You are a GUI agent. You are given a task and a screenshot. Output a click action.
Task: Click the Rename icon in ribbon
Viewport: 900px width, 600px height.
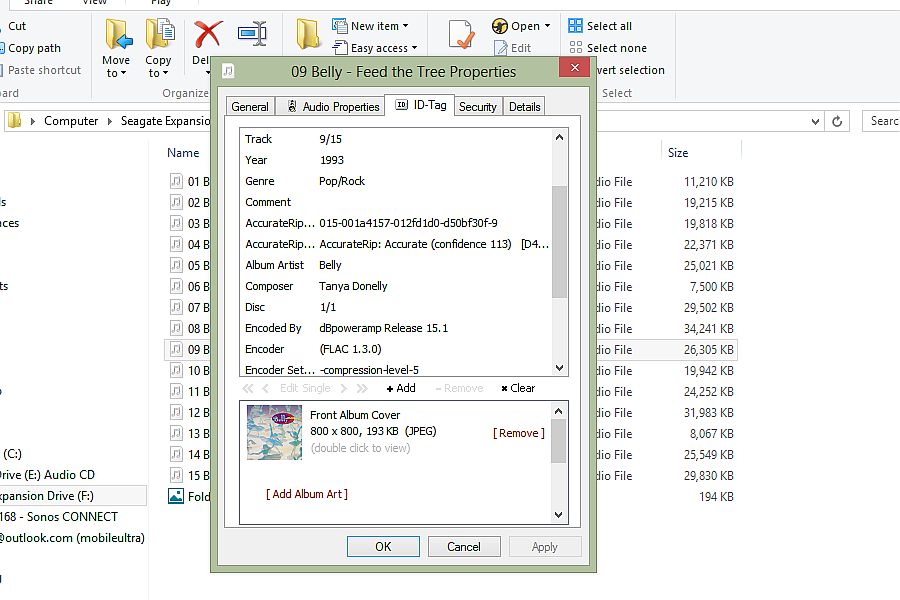click(x=252, y=34)
